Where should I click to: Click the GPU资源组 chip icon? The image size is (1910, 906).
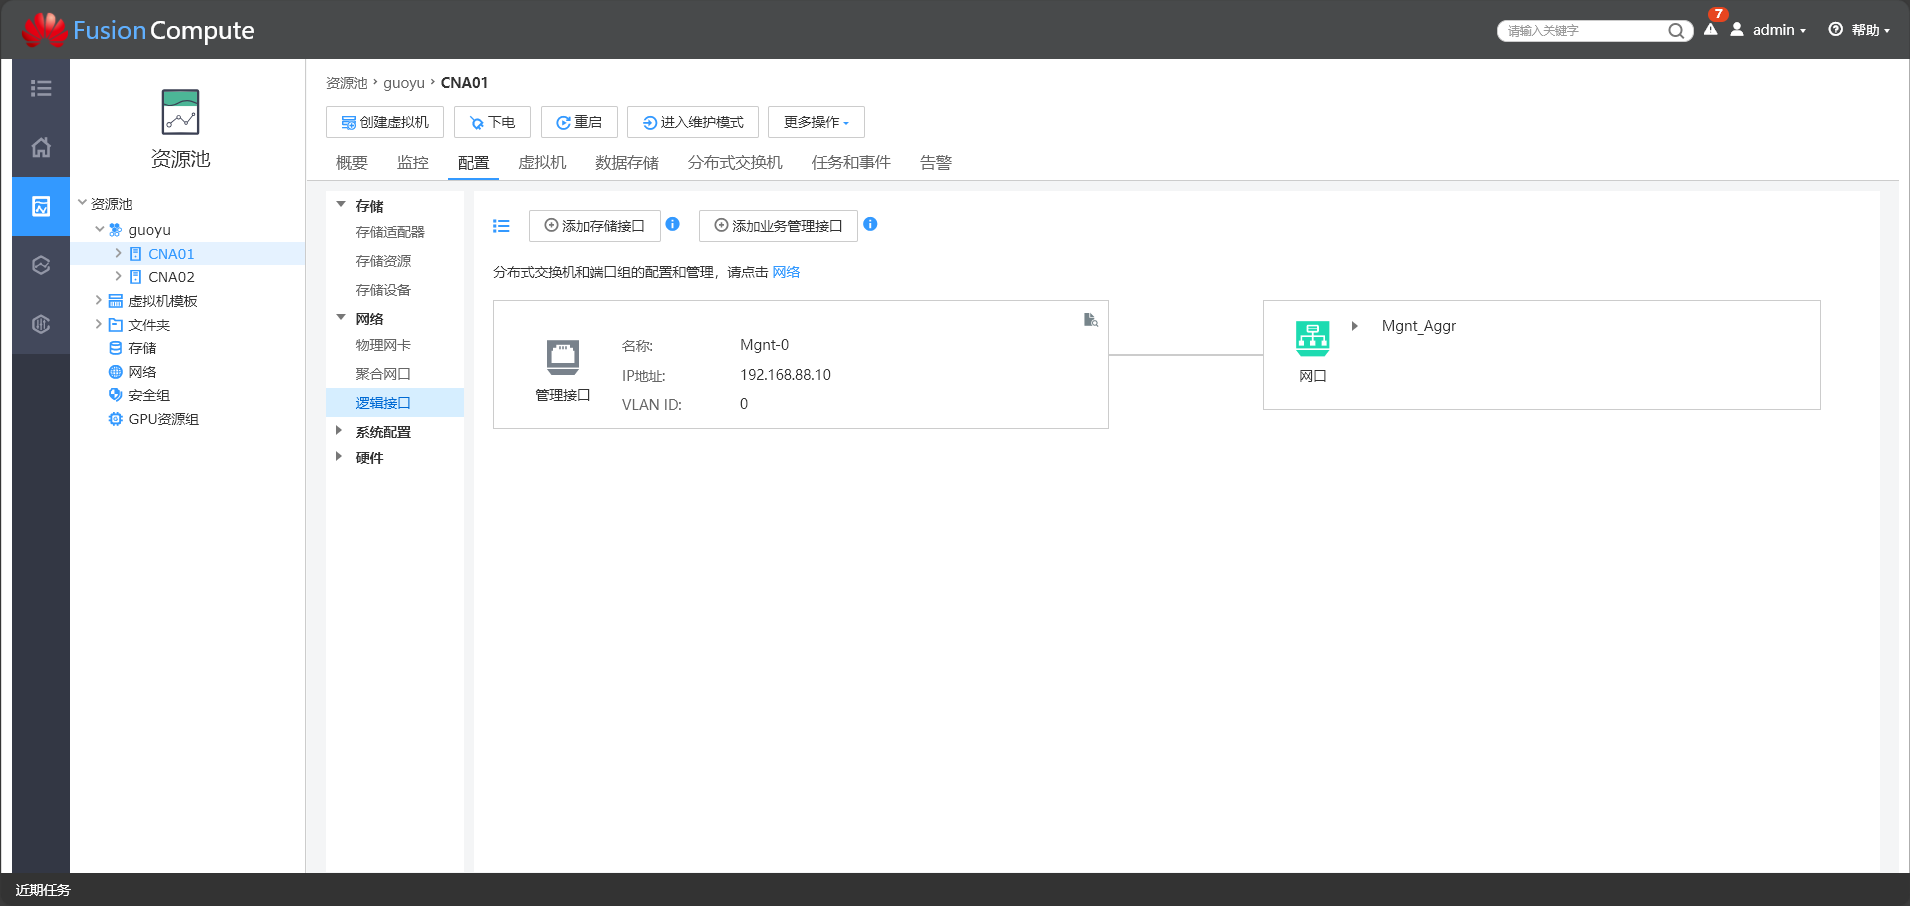(115, 419)
